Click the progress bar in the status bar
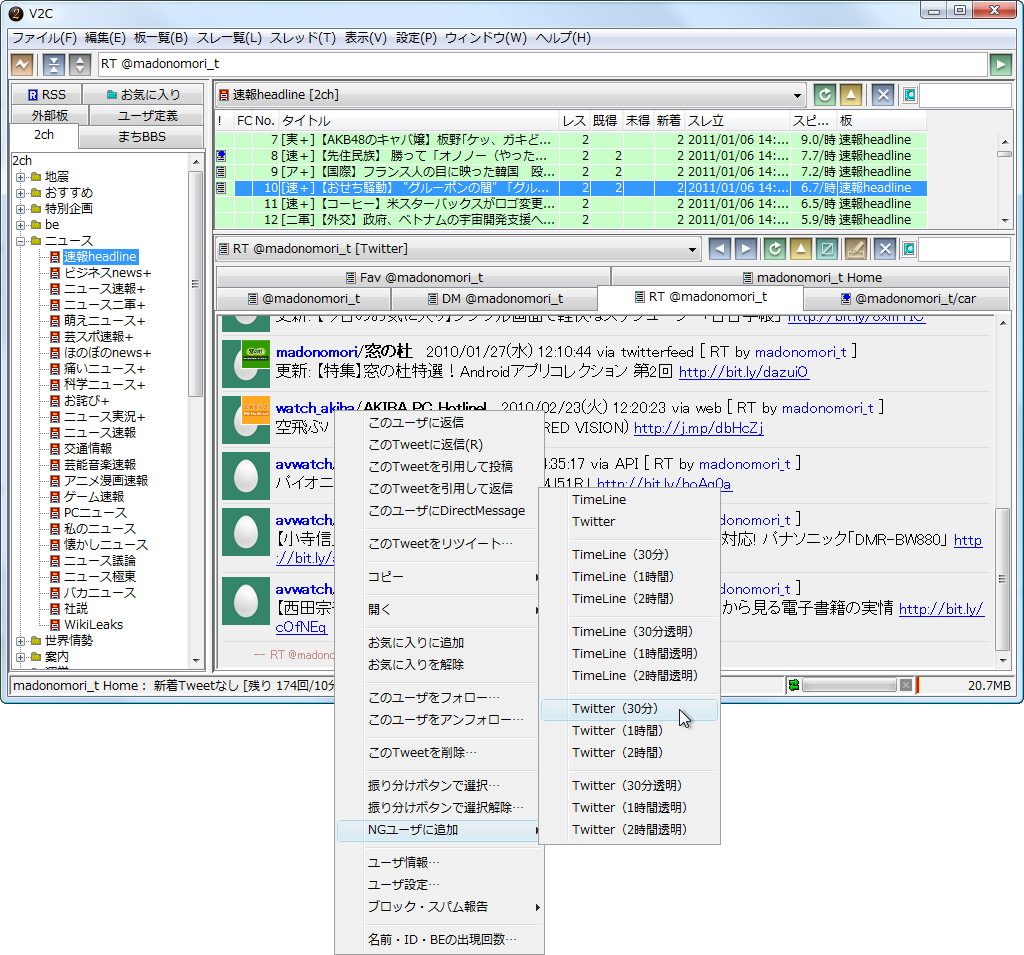 (849, 685)
